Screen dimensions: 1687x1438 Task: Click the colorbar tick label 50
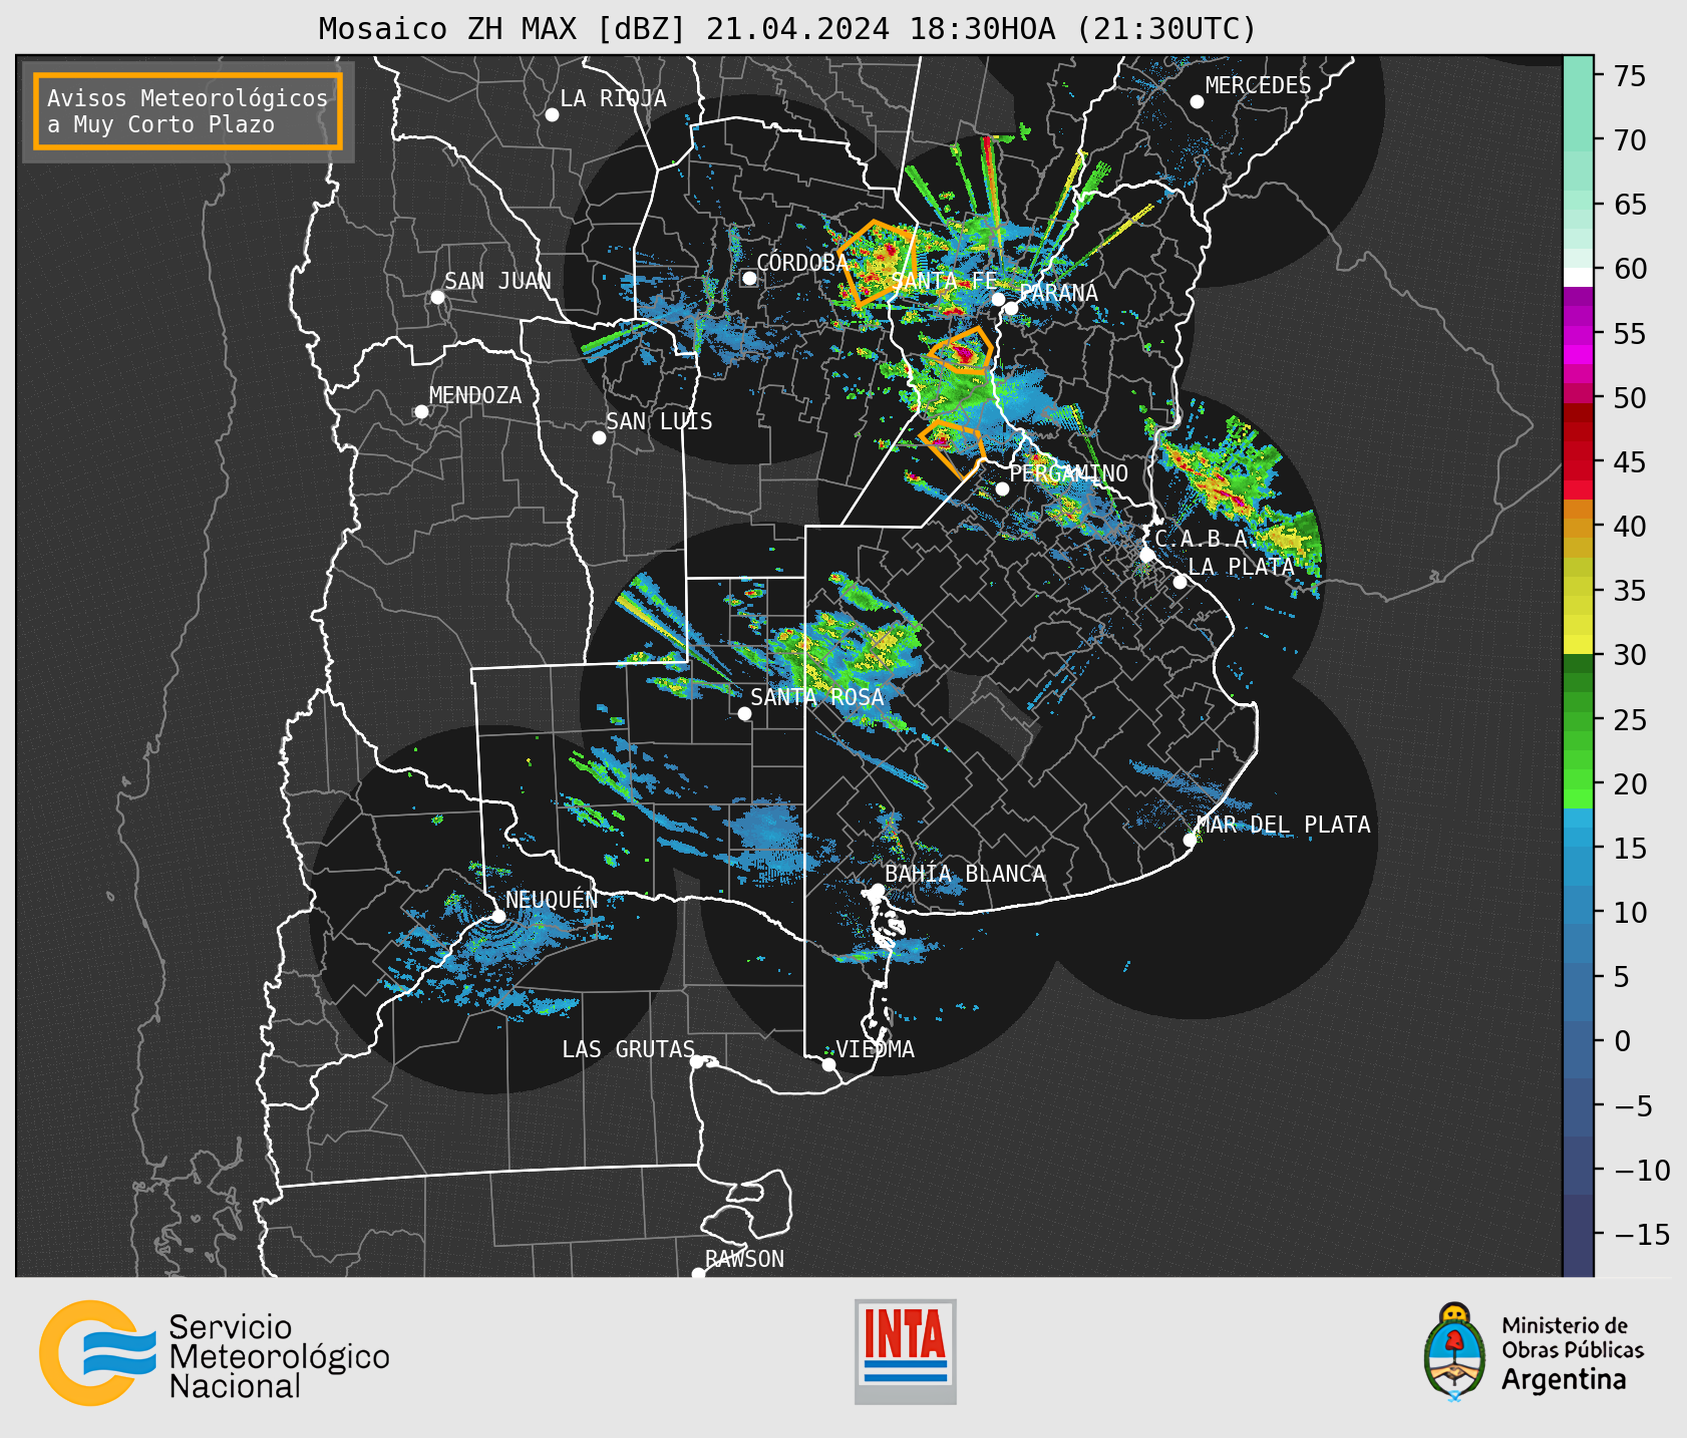(x=1629, y=398)
